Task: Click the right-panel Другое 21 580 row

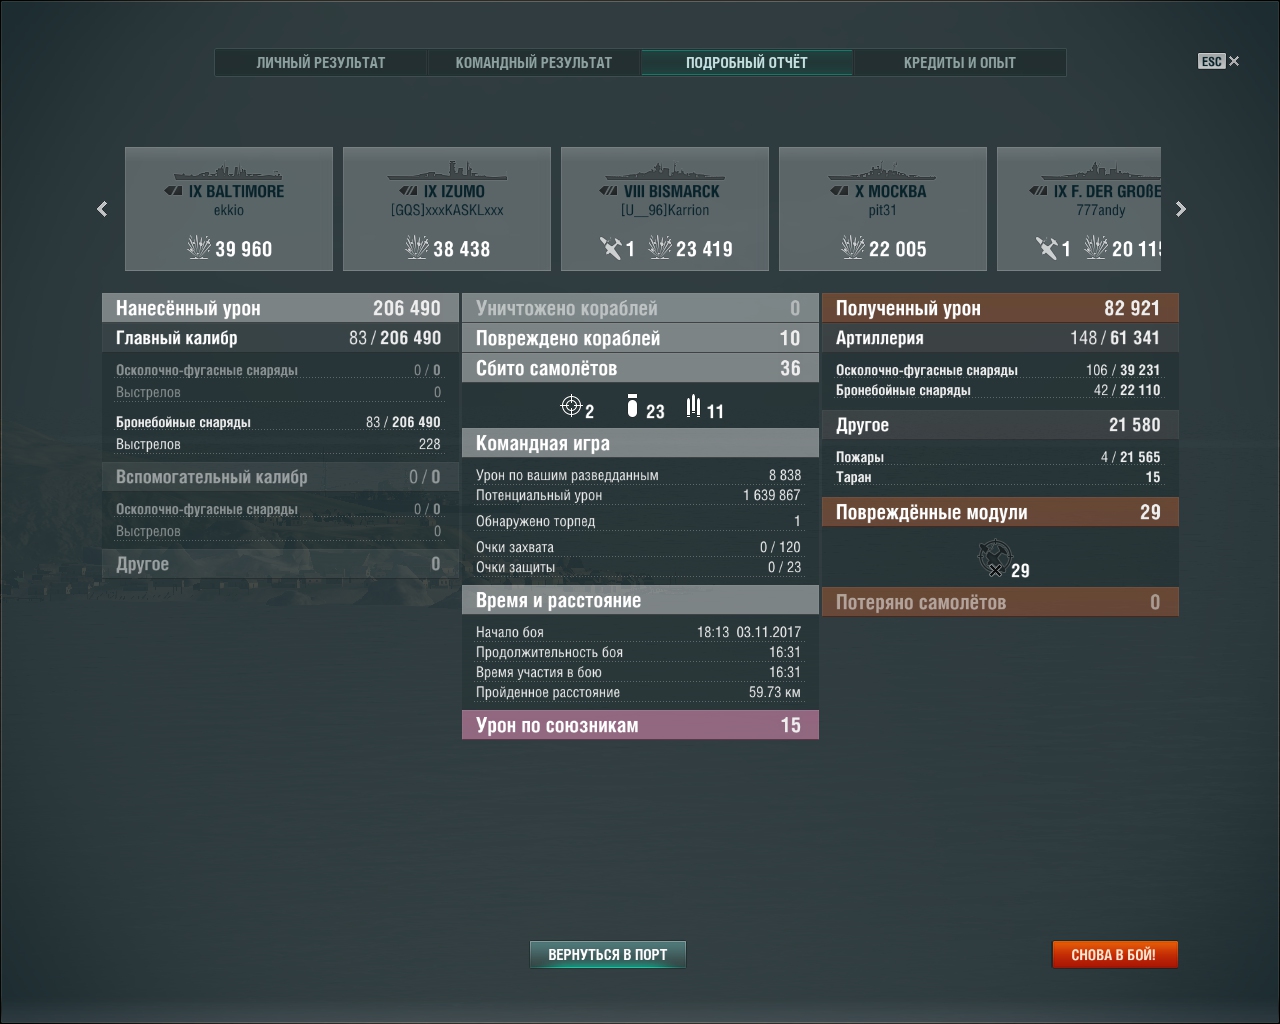Action: (x=1000, y=425)
